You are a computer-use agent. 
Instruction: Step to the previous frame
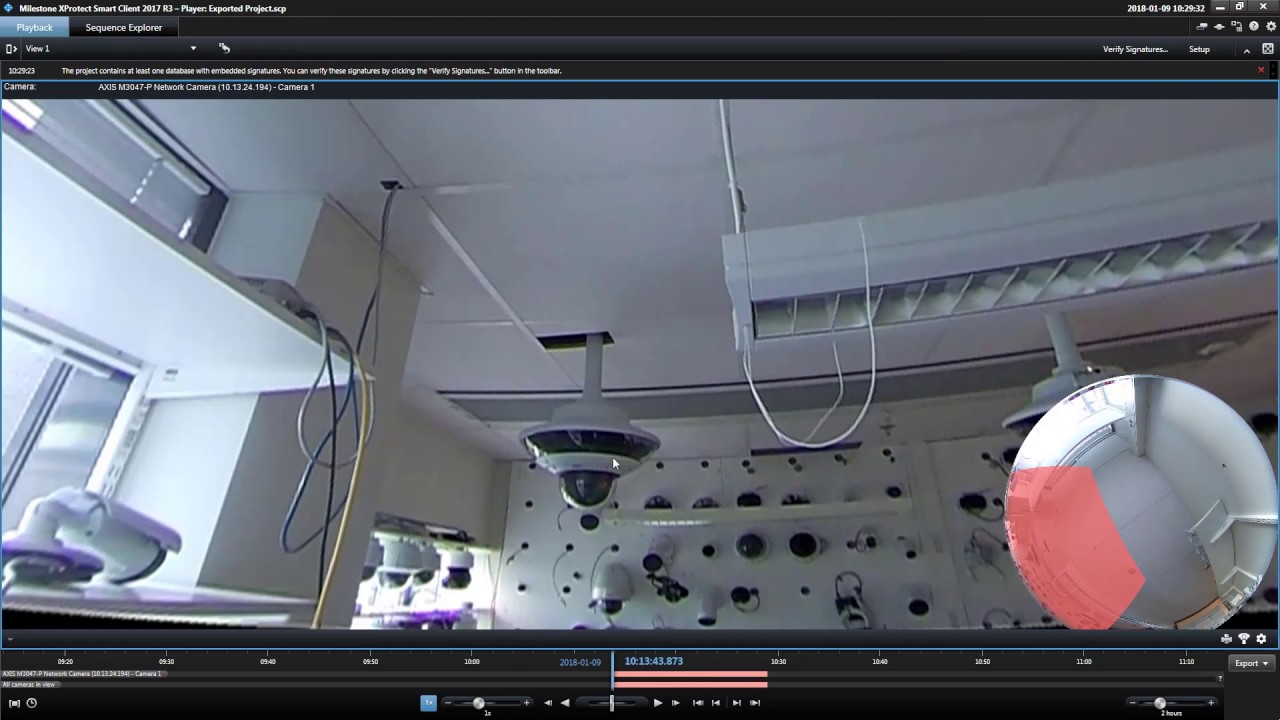pos(548,703)
